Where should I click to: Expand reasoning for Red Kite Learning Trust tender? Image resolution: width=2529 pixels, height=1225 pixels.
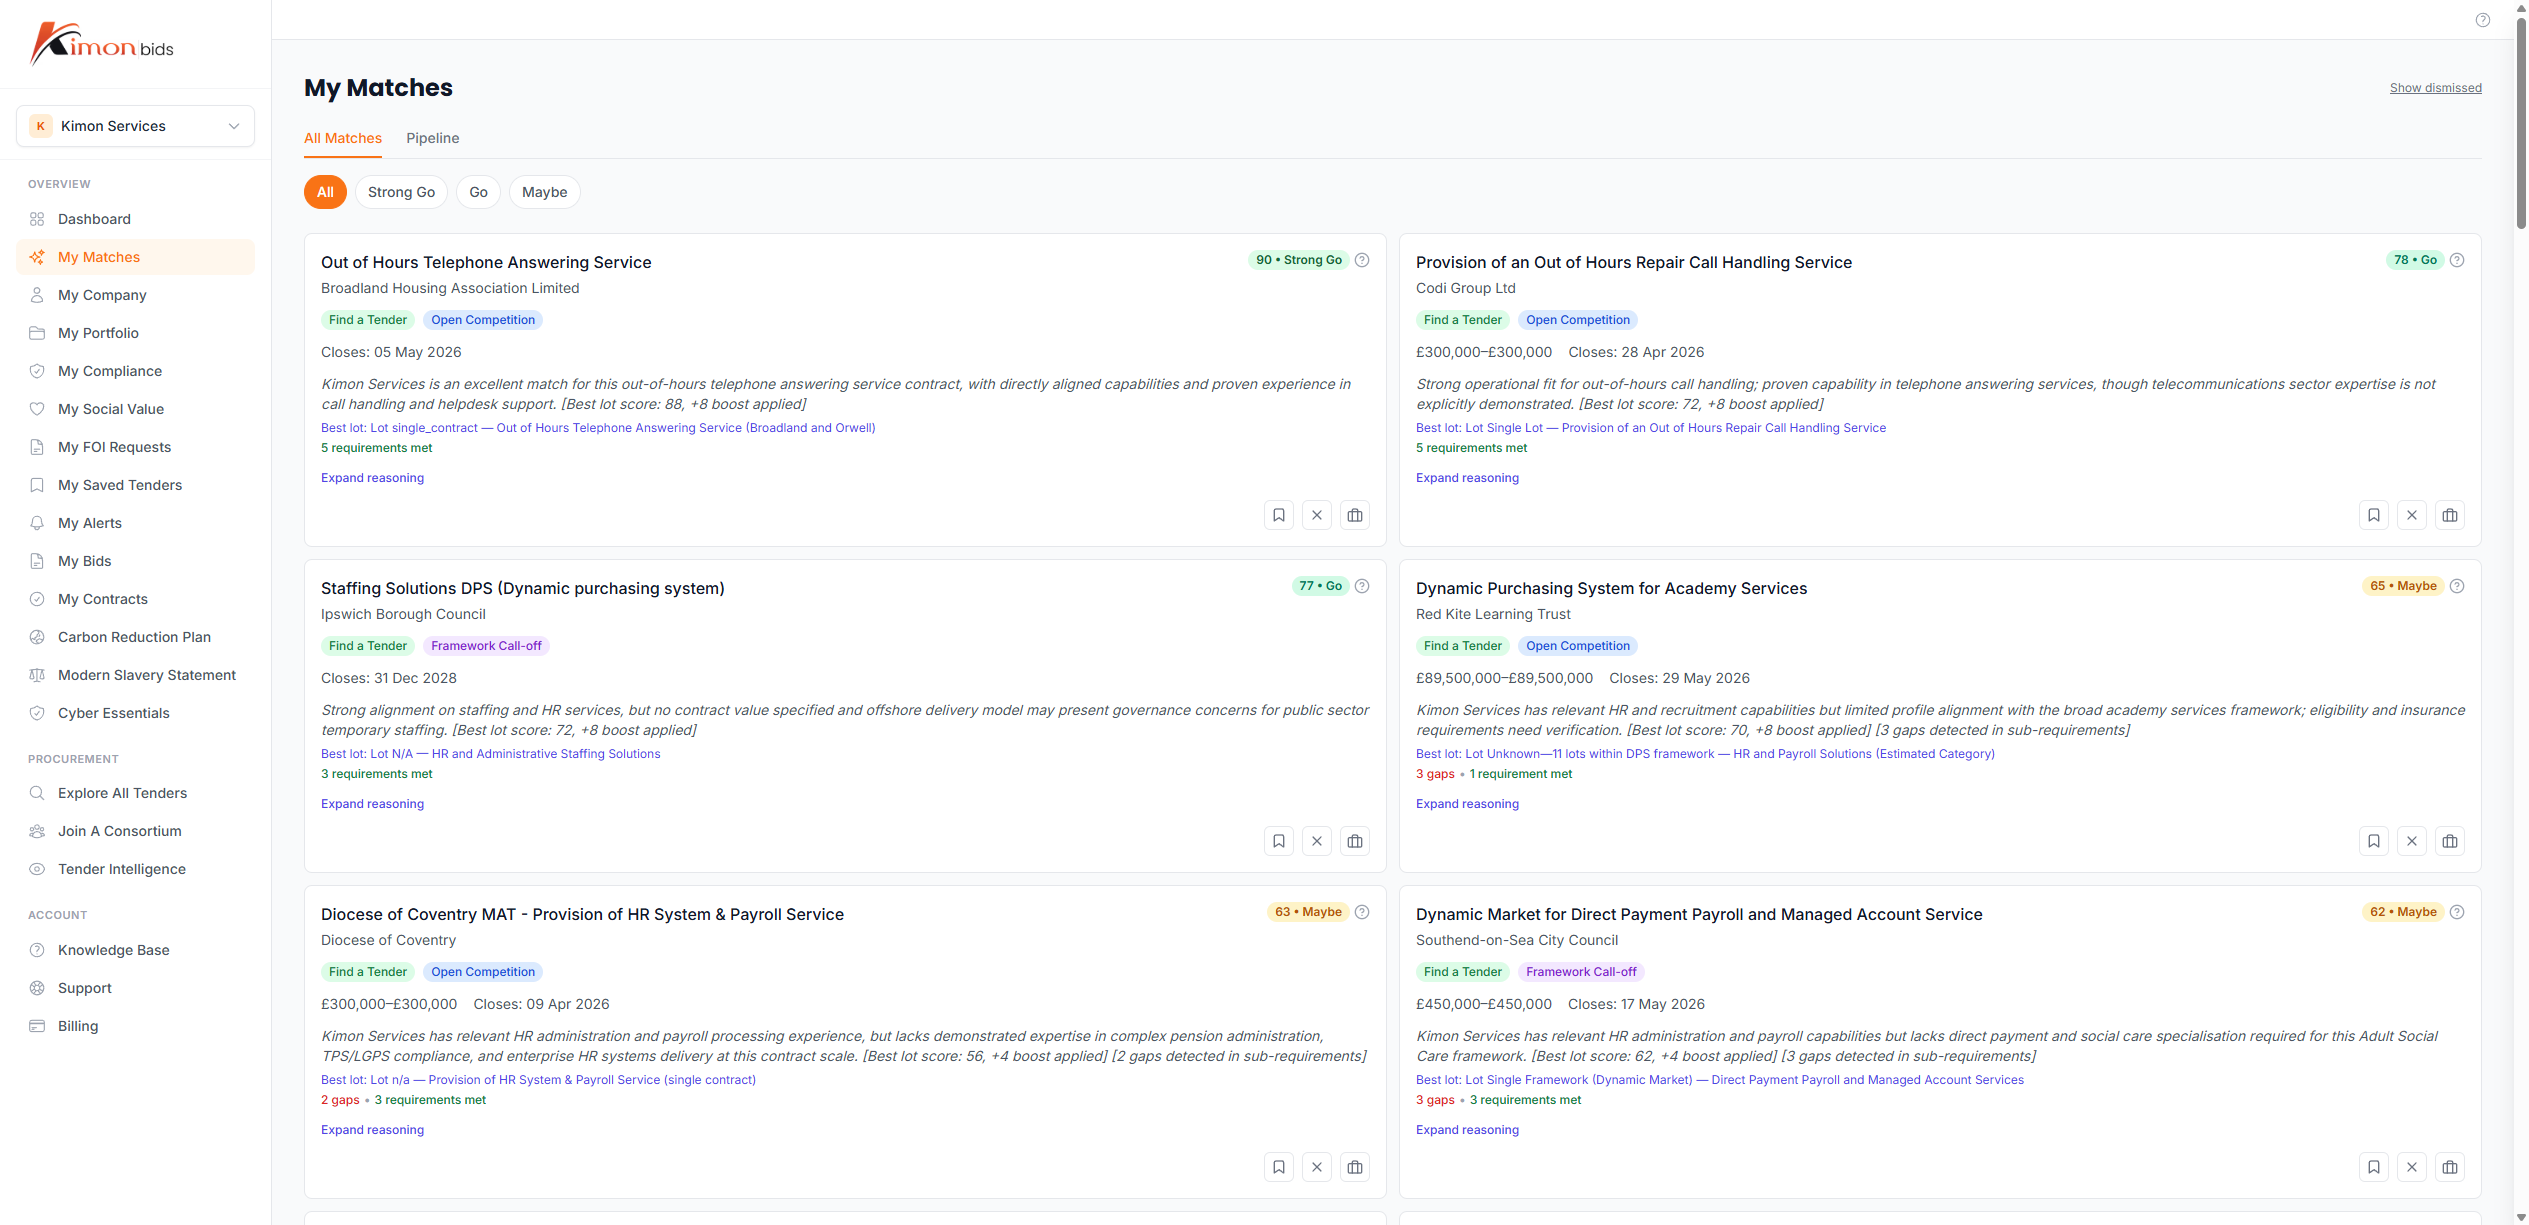pos(1467,804)
